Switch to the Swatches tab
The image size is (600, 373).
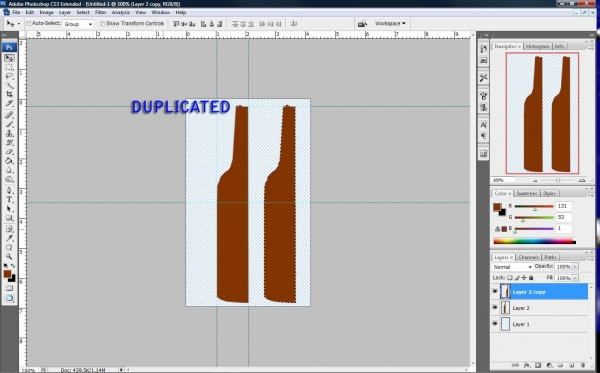(527, 193)
